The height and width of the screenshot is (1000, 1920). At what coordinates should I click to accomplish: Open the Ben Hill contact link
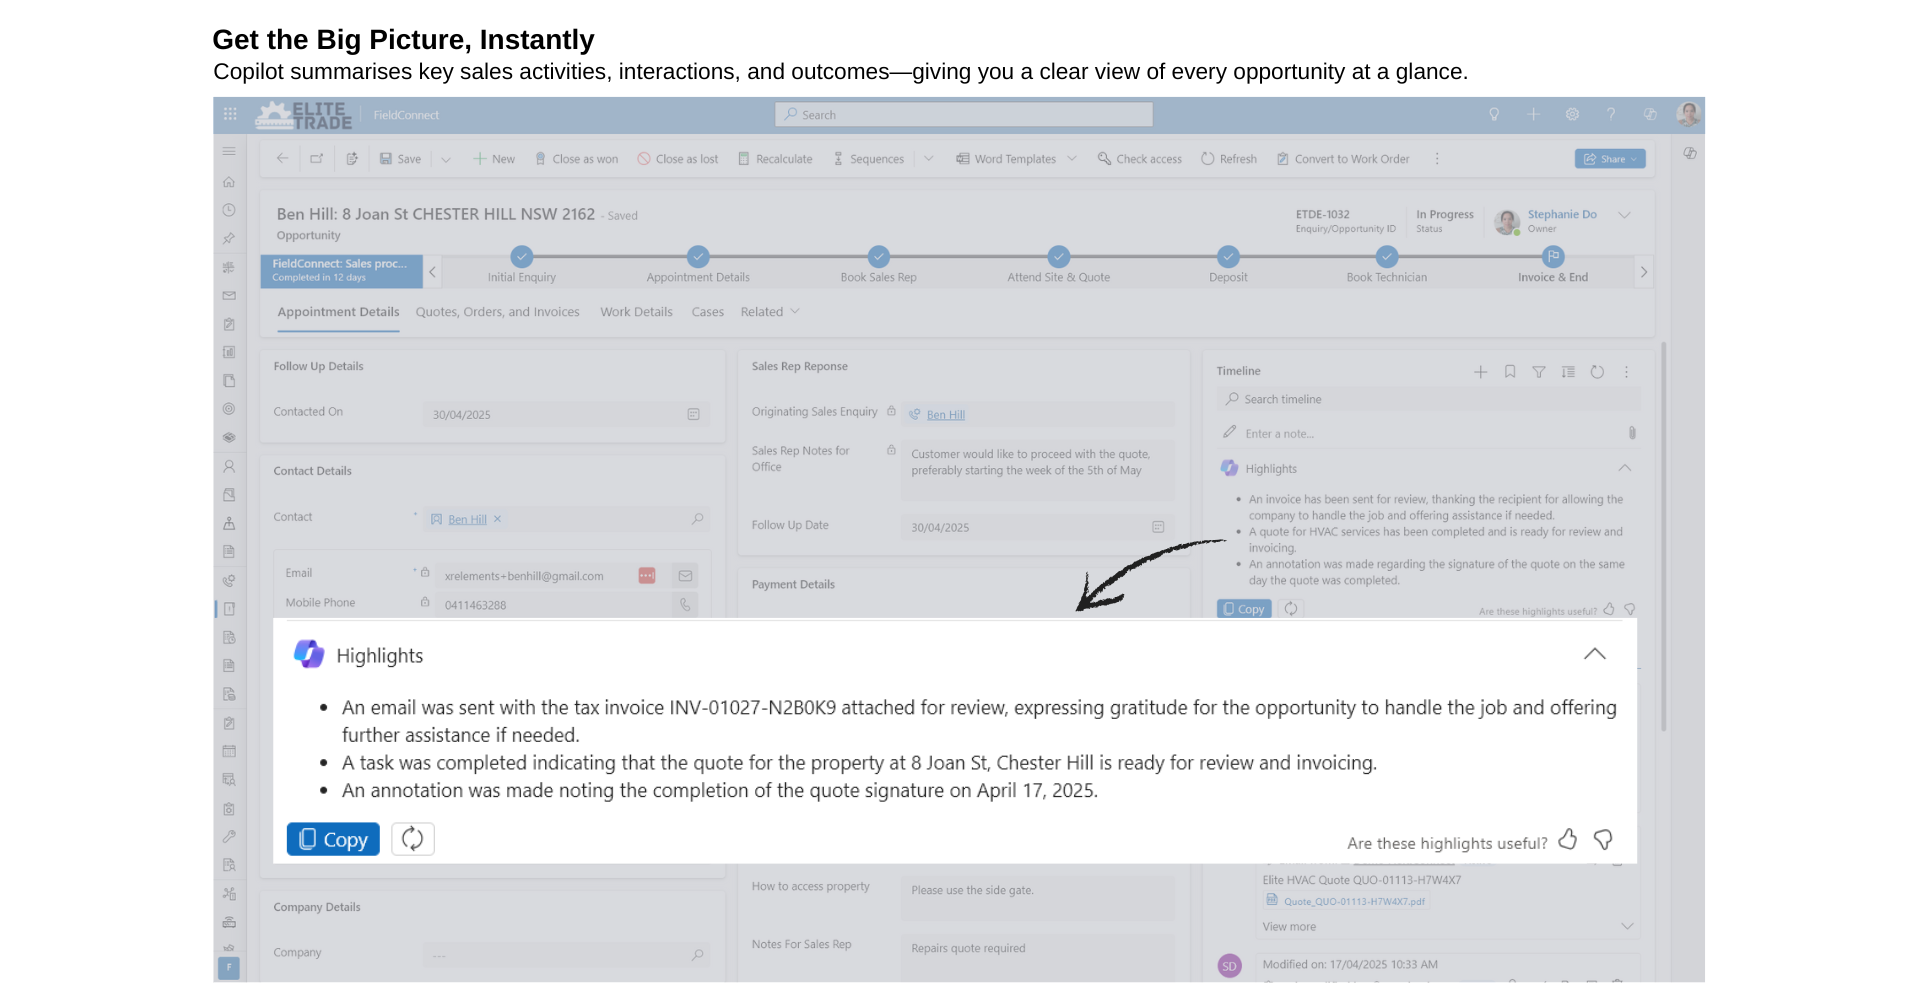[467, 520]
